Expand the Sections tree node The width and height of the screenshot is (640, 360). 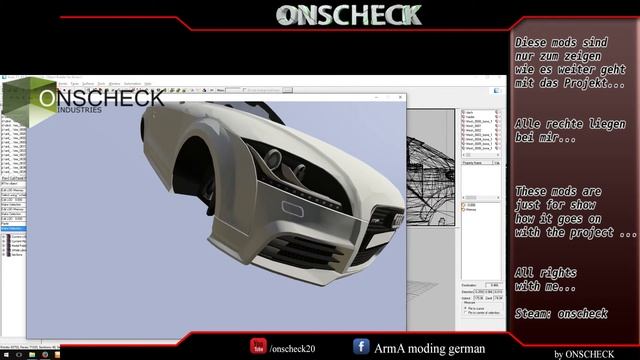[x=3, y=254]
